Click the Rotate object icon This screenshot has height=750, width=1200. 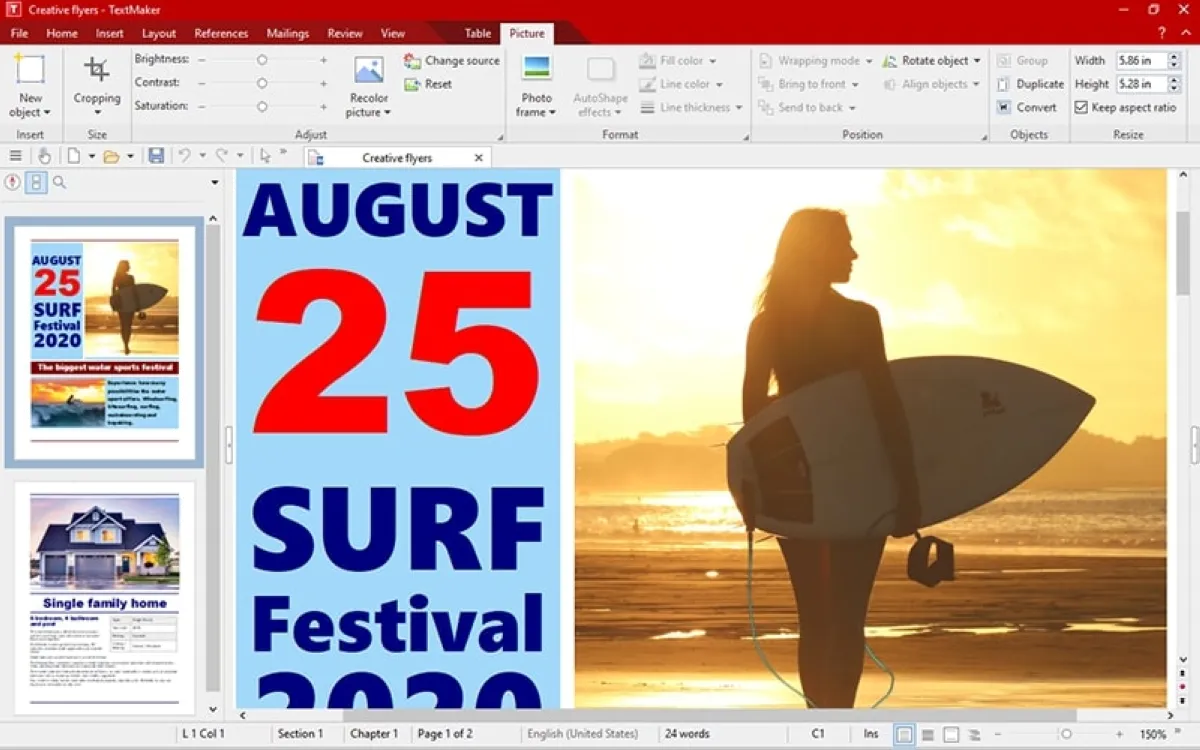coord(889,61)
